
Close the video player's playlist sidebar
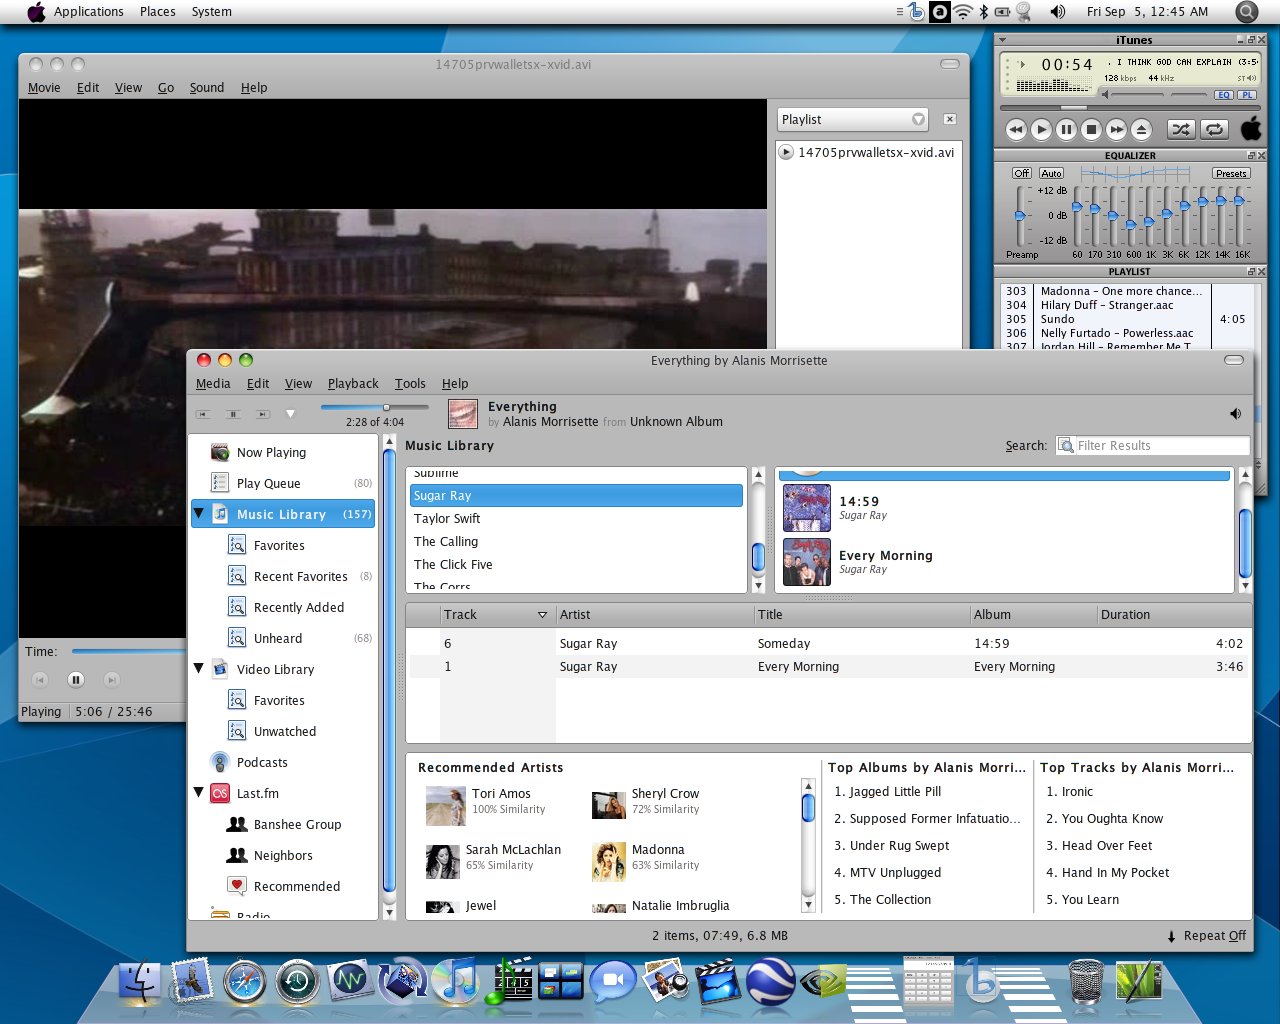pos(950,119)
